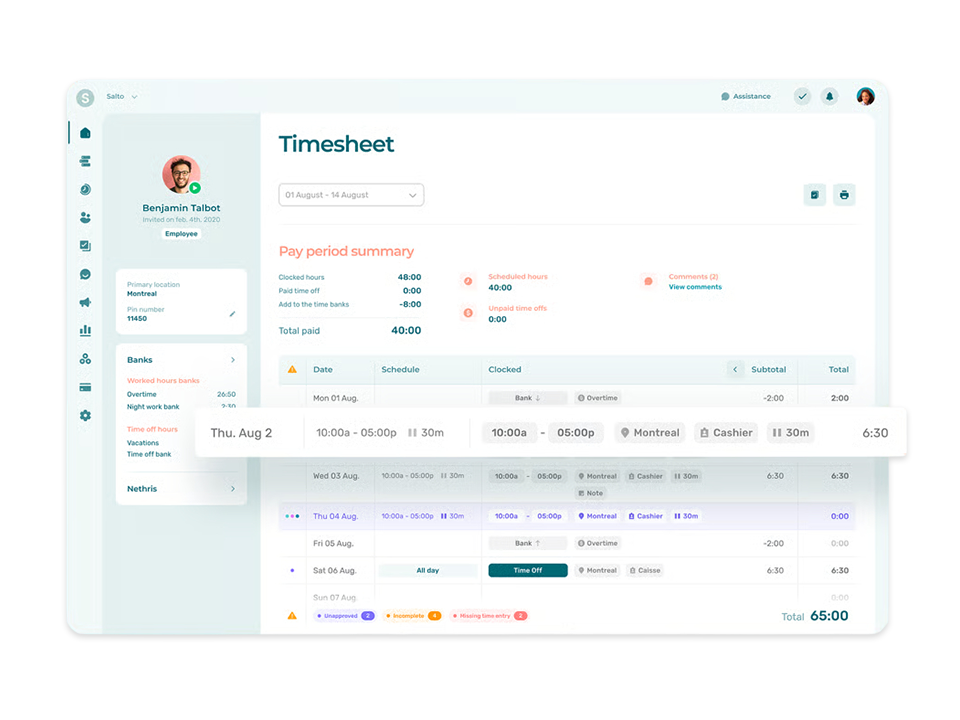960x720 pixels.
Task: Toggle the Unapproved filter chip
Action: click(x=345, y=616)
